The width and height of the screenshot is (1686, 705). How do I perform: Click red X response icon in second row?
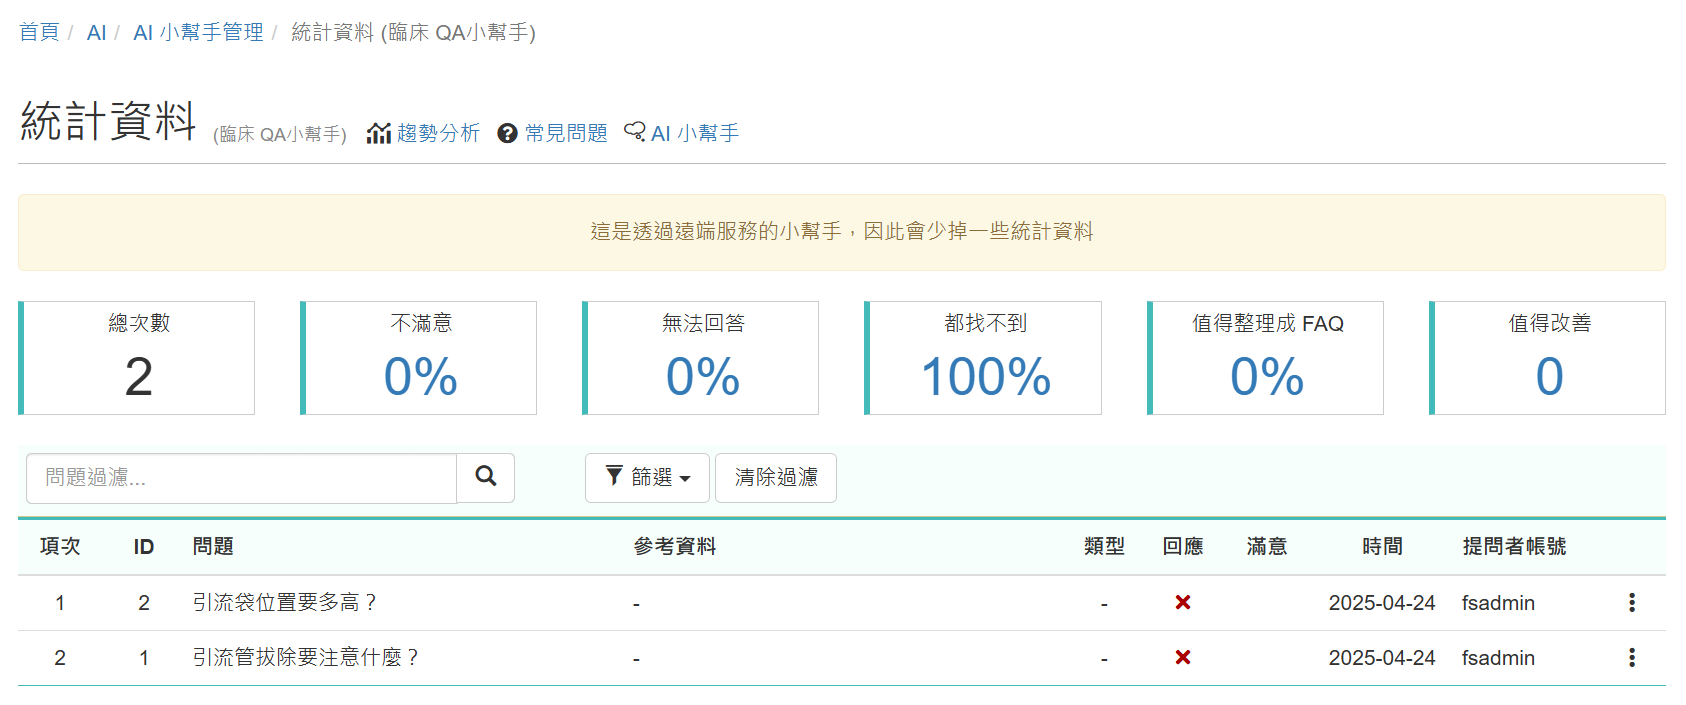click(x=1182, y=657)
